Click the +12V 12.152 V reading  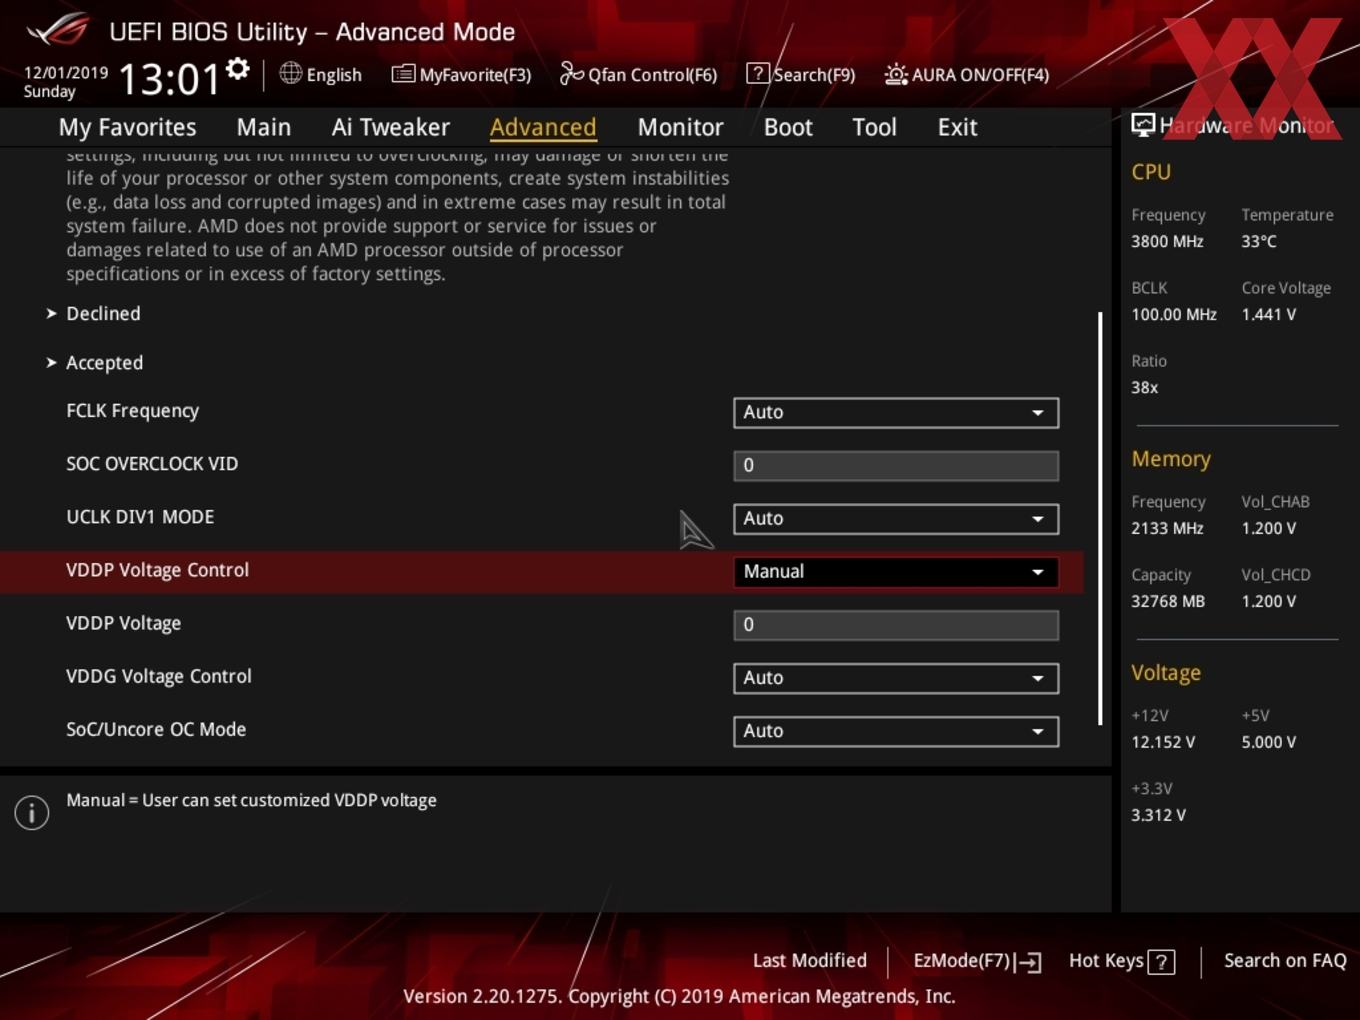click(x=1163, y=742)
